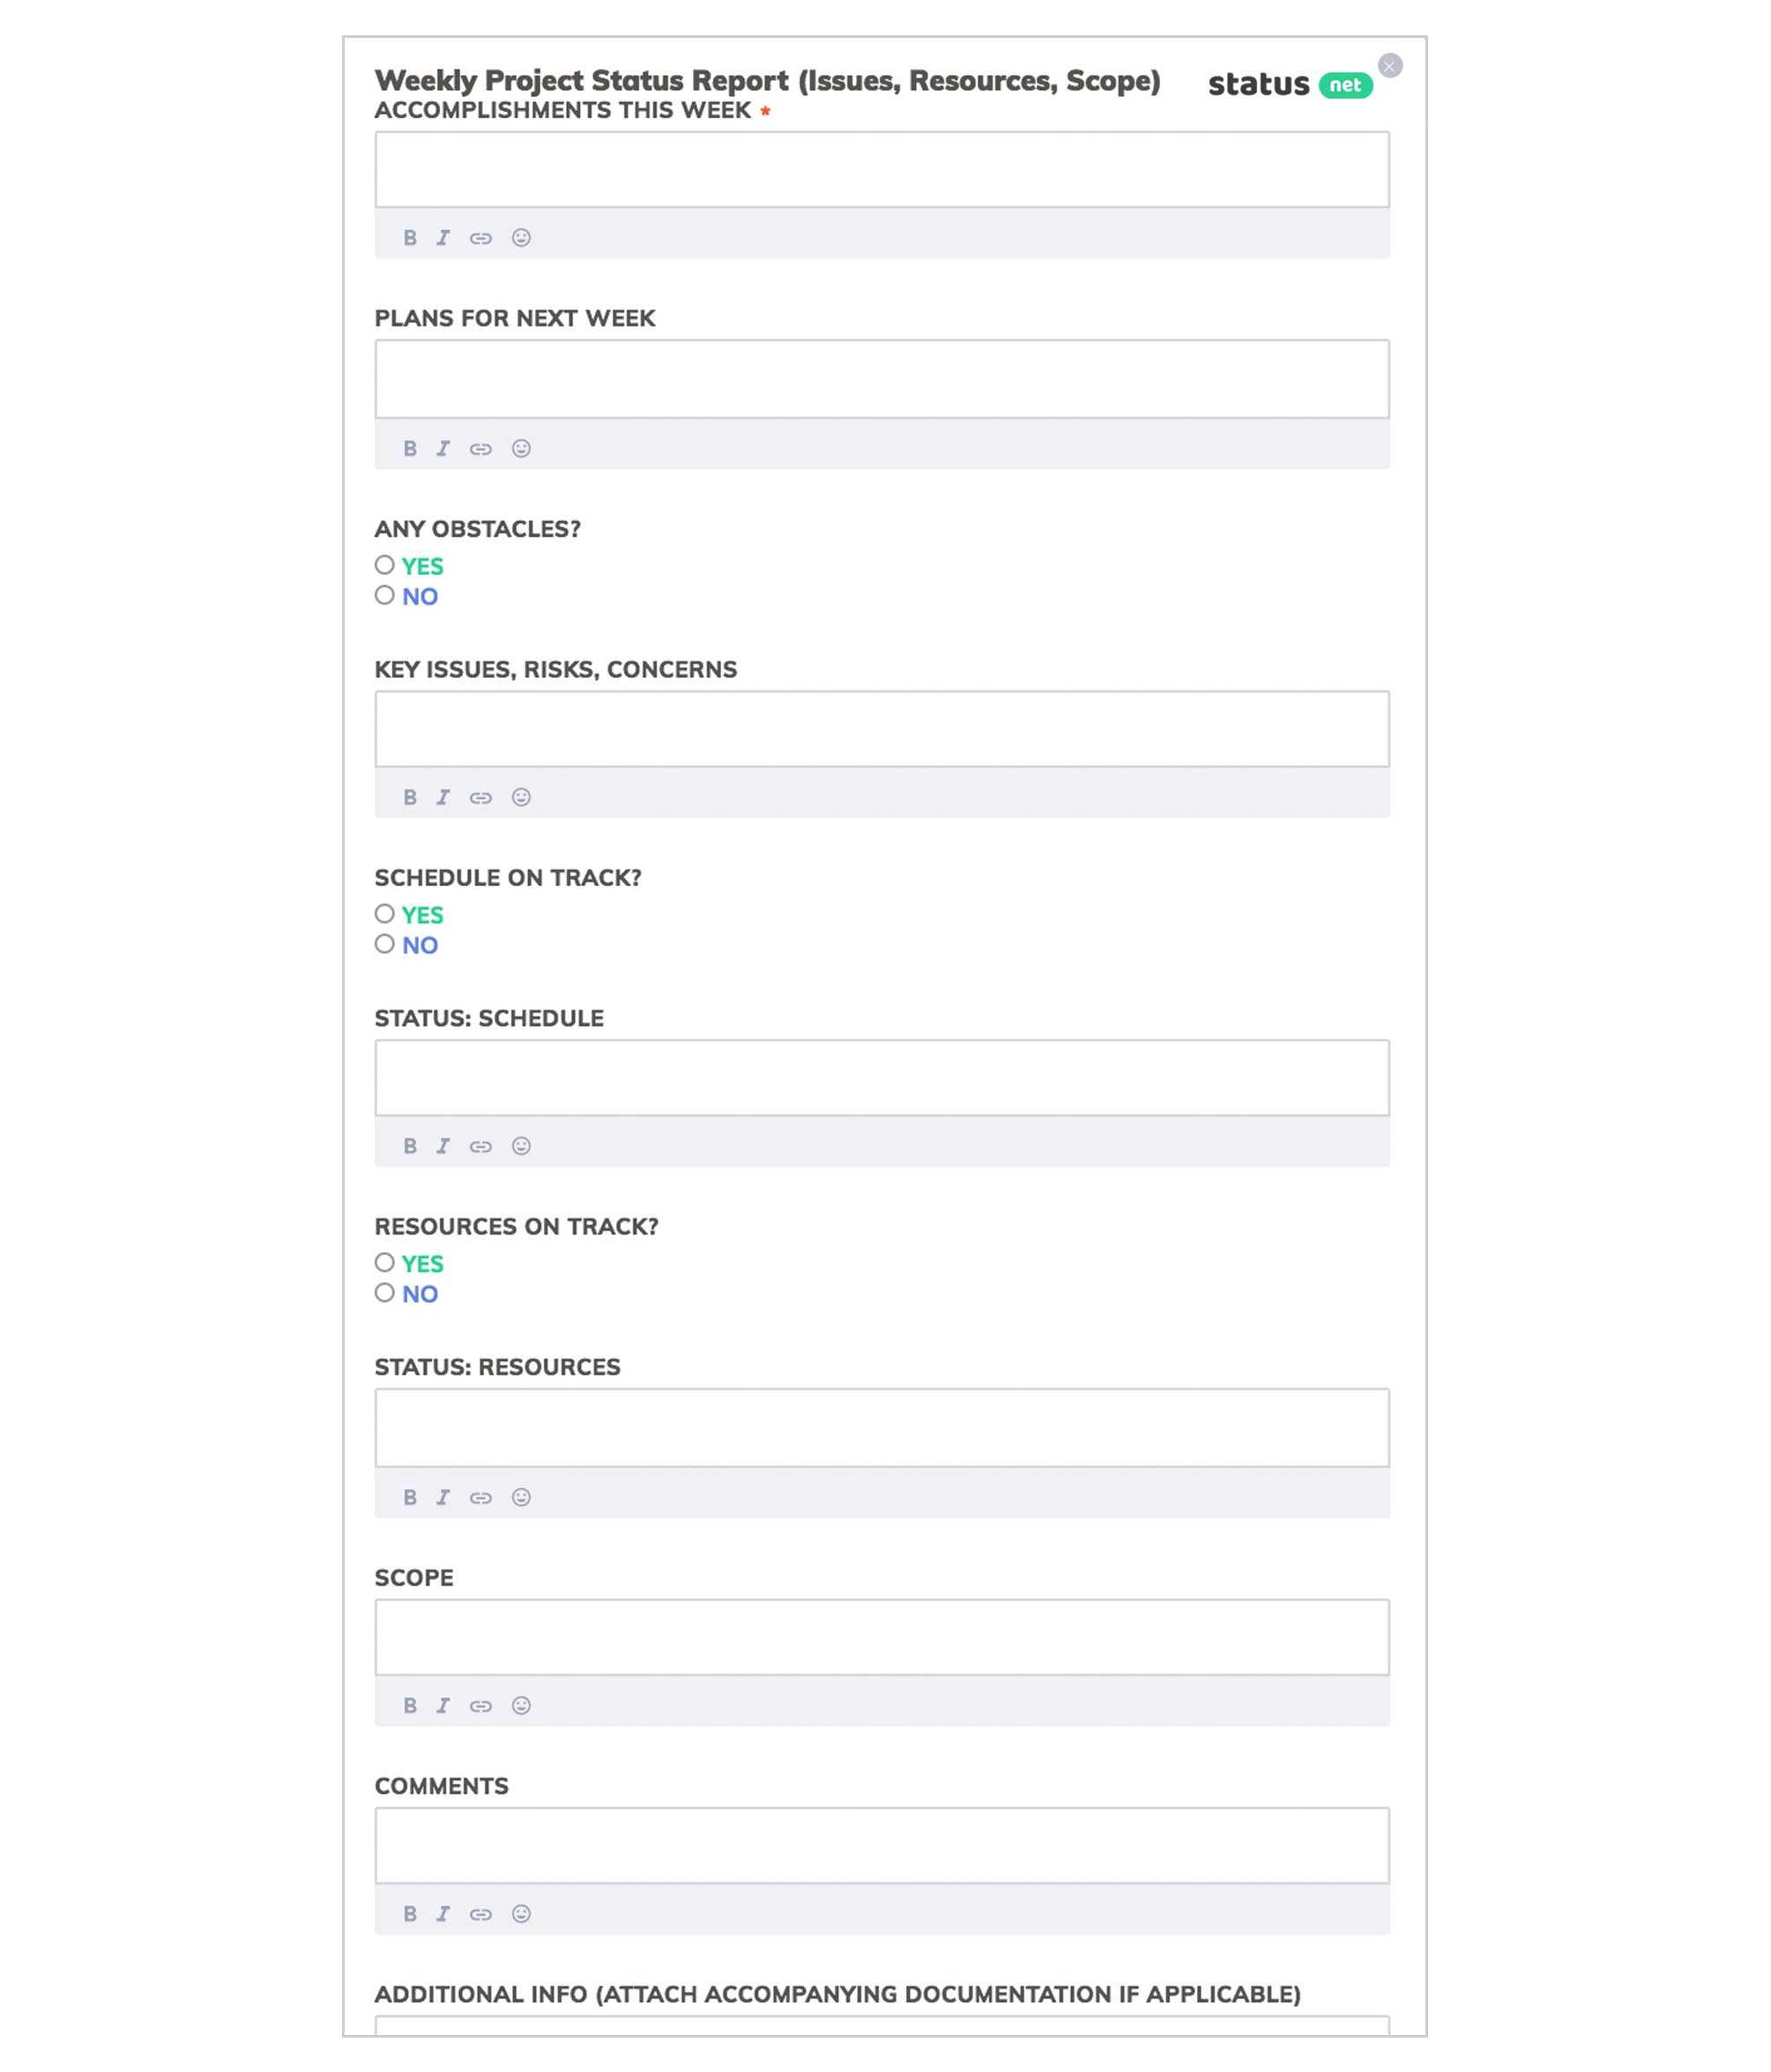This screenshot has height=2072, width=1771.
Task: Click the link icon in Key Issues toolbar
Action: pos(480,796)
